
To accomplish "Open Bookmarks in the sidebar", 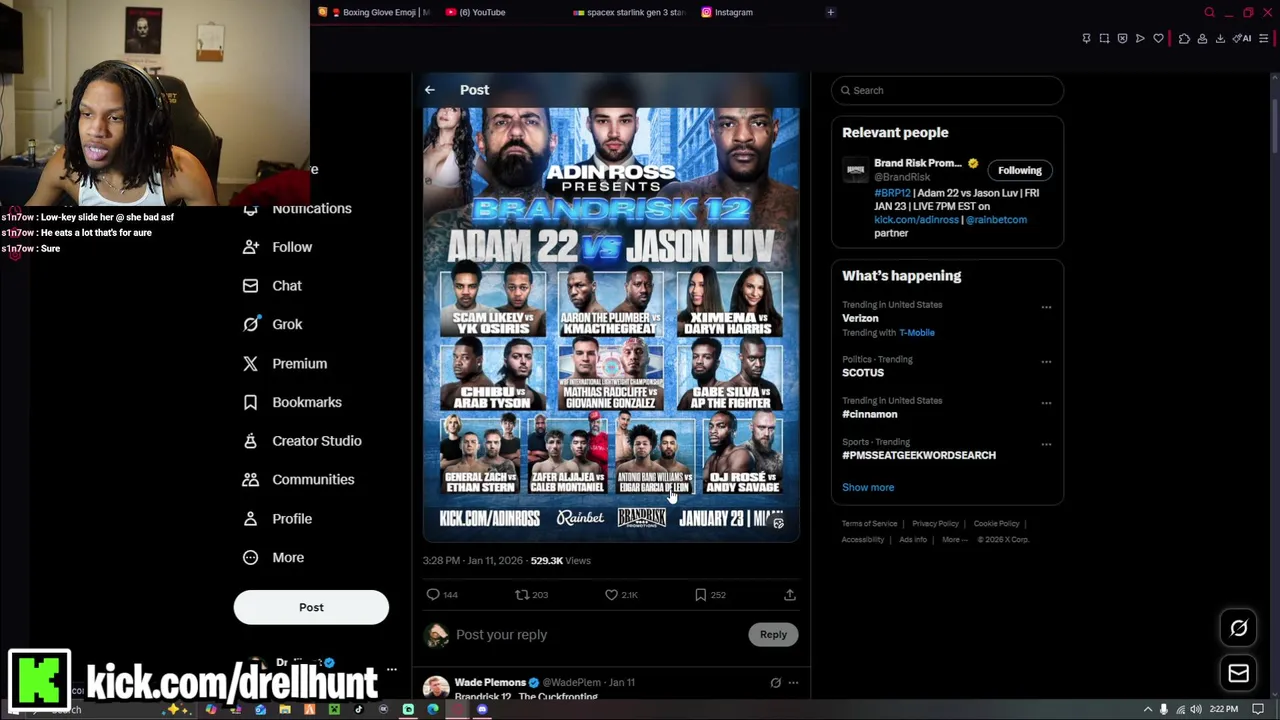I will click(x=293, y=402).
